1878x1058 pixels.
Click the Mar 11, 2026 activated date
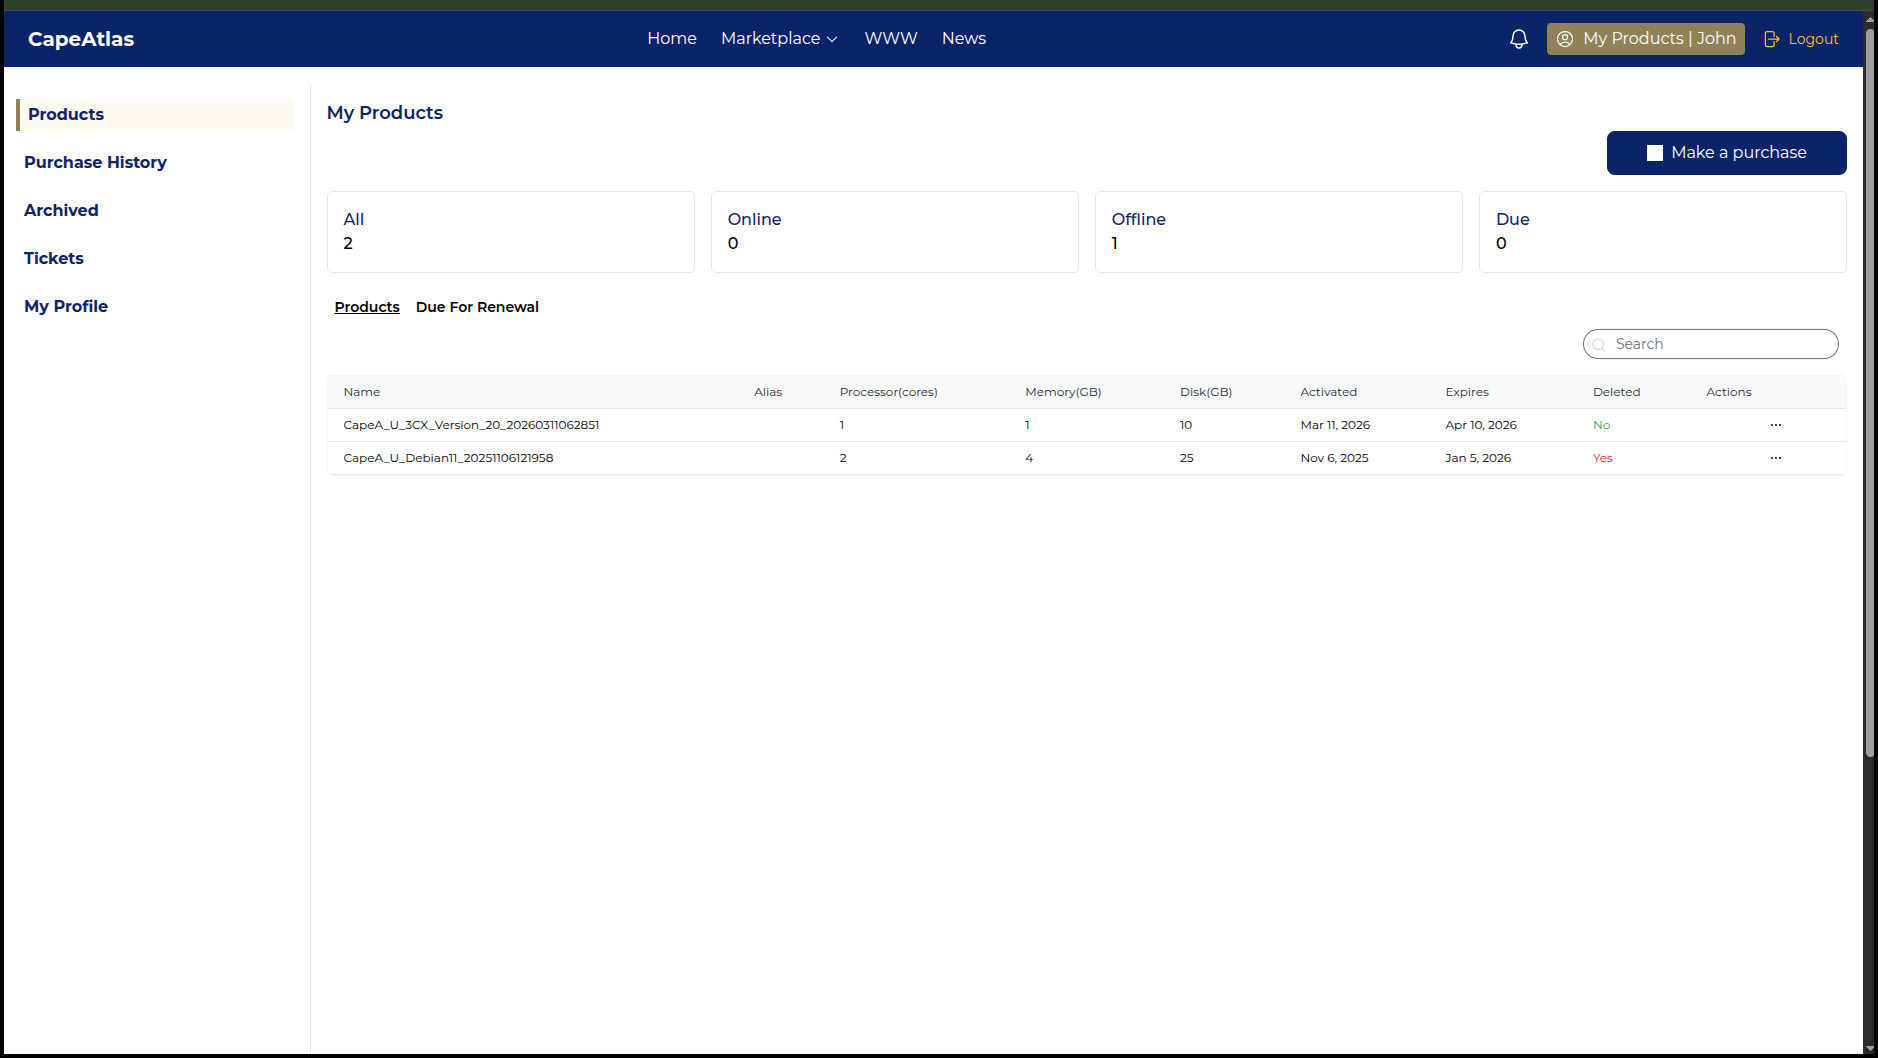(x=1335, y=425)
